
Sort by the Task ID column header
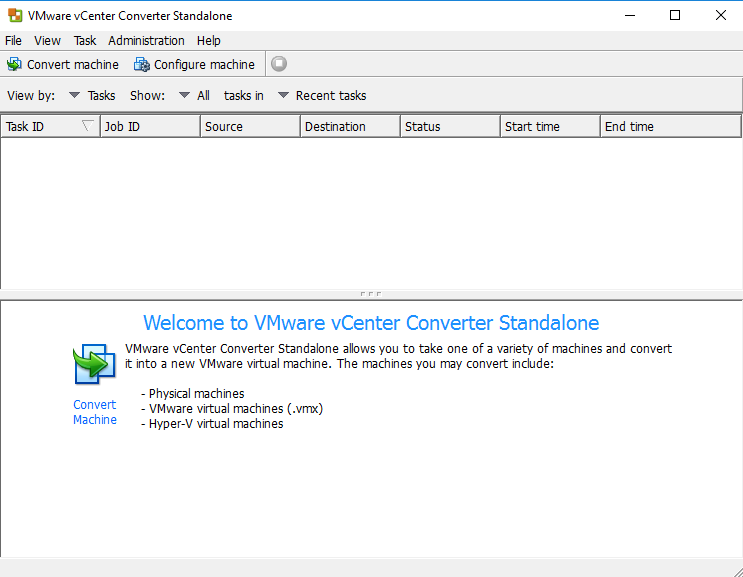[x=50, y=126]
